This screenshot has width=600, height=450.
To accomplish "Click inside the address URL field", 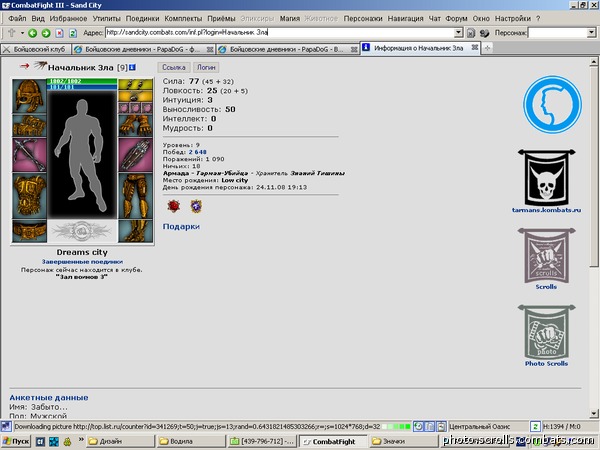I will (279, 33).
